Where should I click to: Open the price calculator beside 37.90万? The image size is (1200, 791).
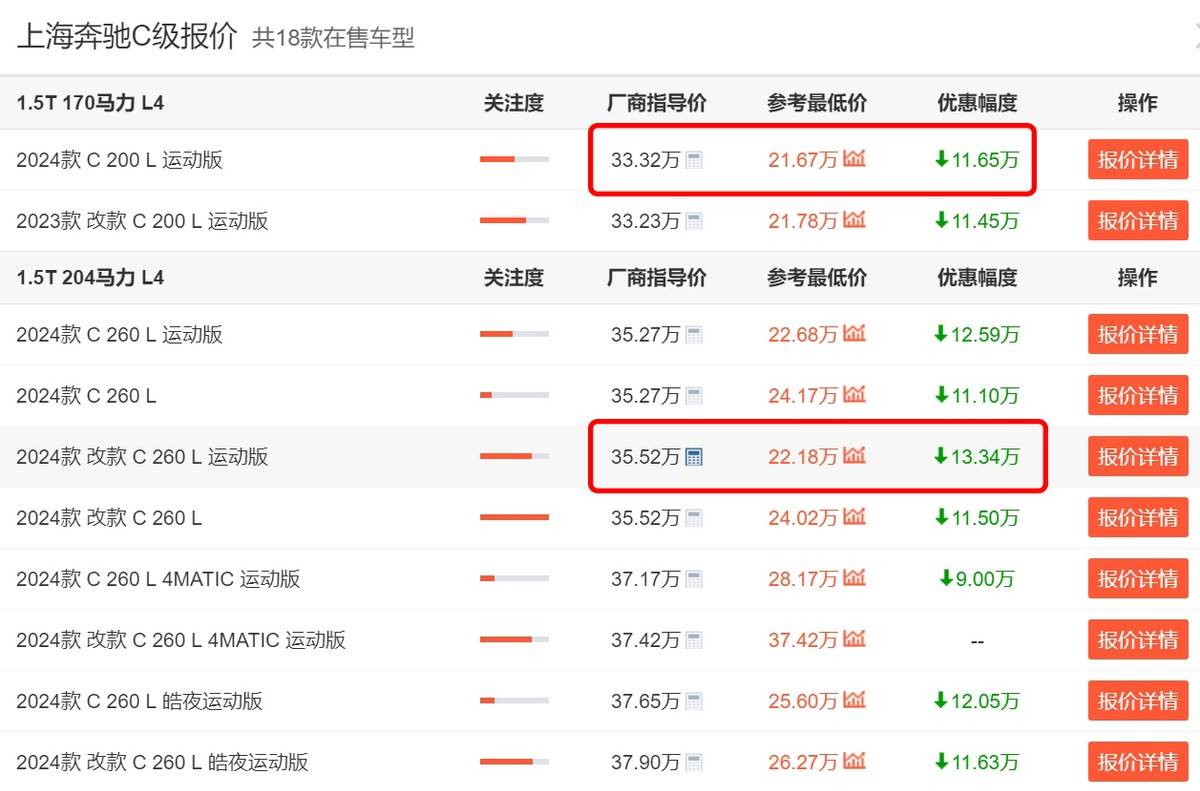694,762
